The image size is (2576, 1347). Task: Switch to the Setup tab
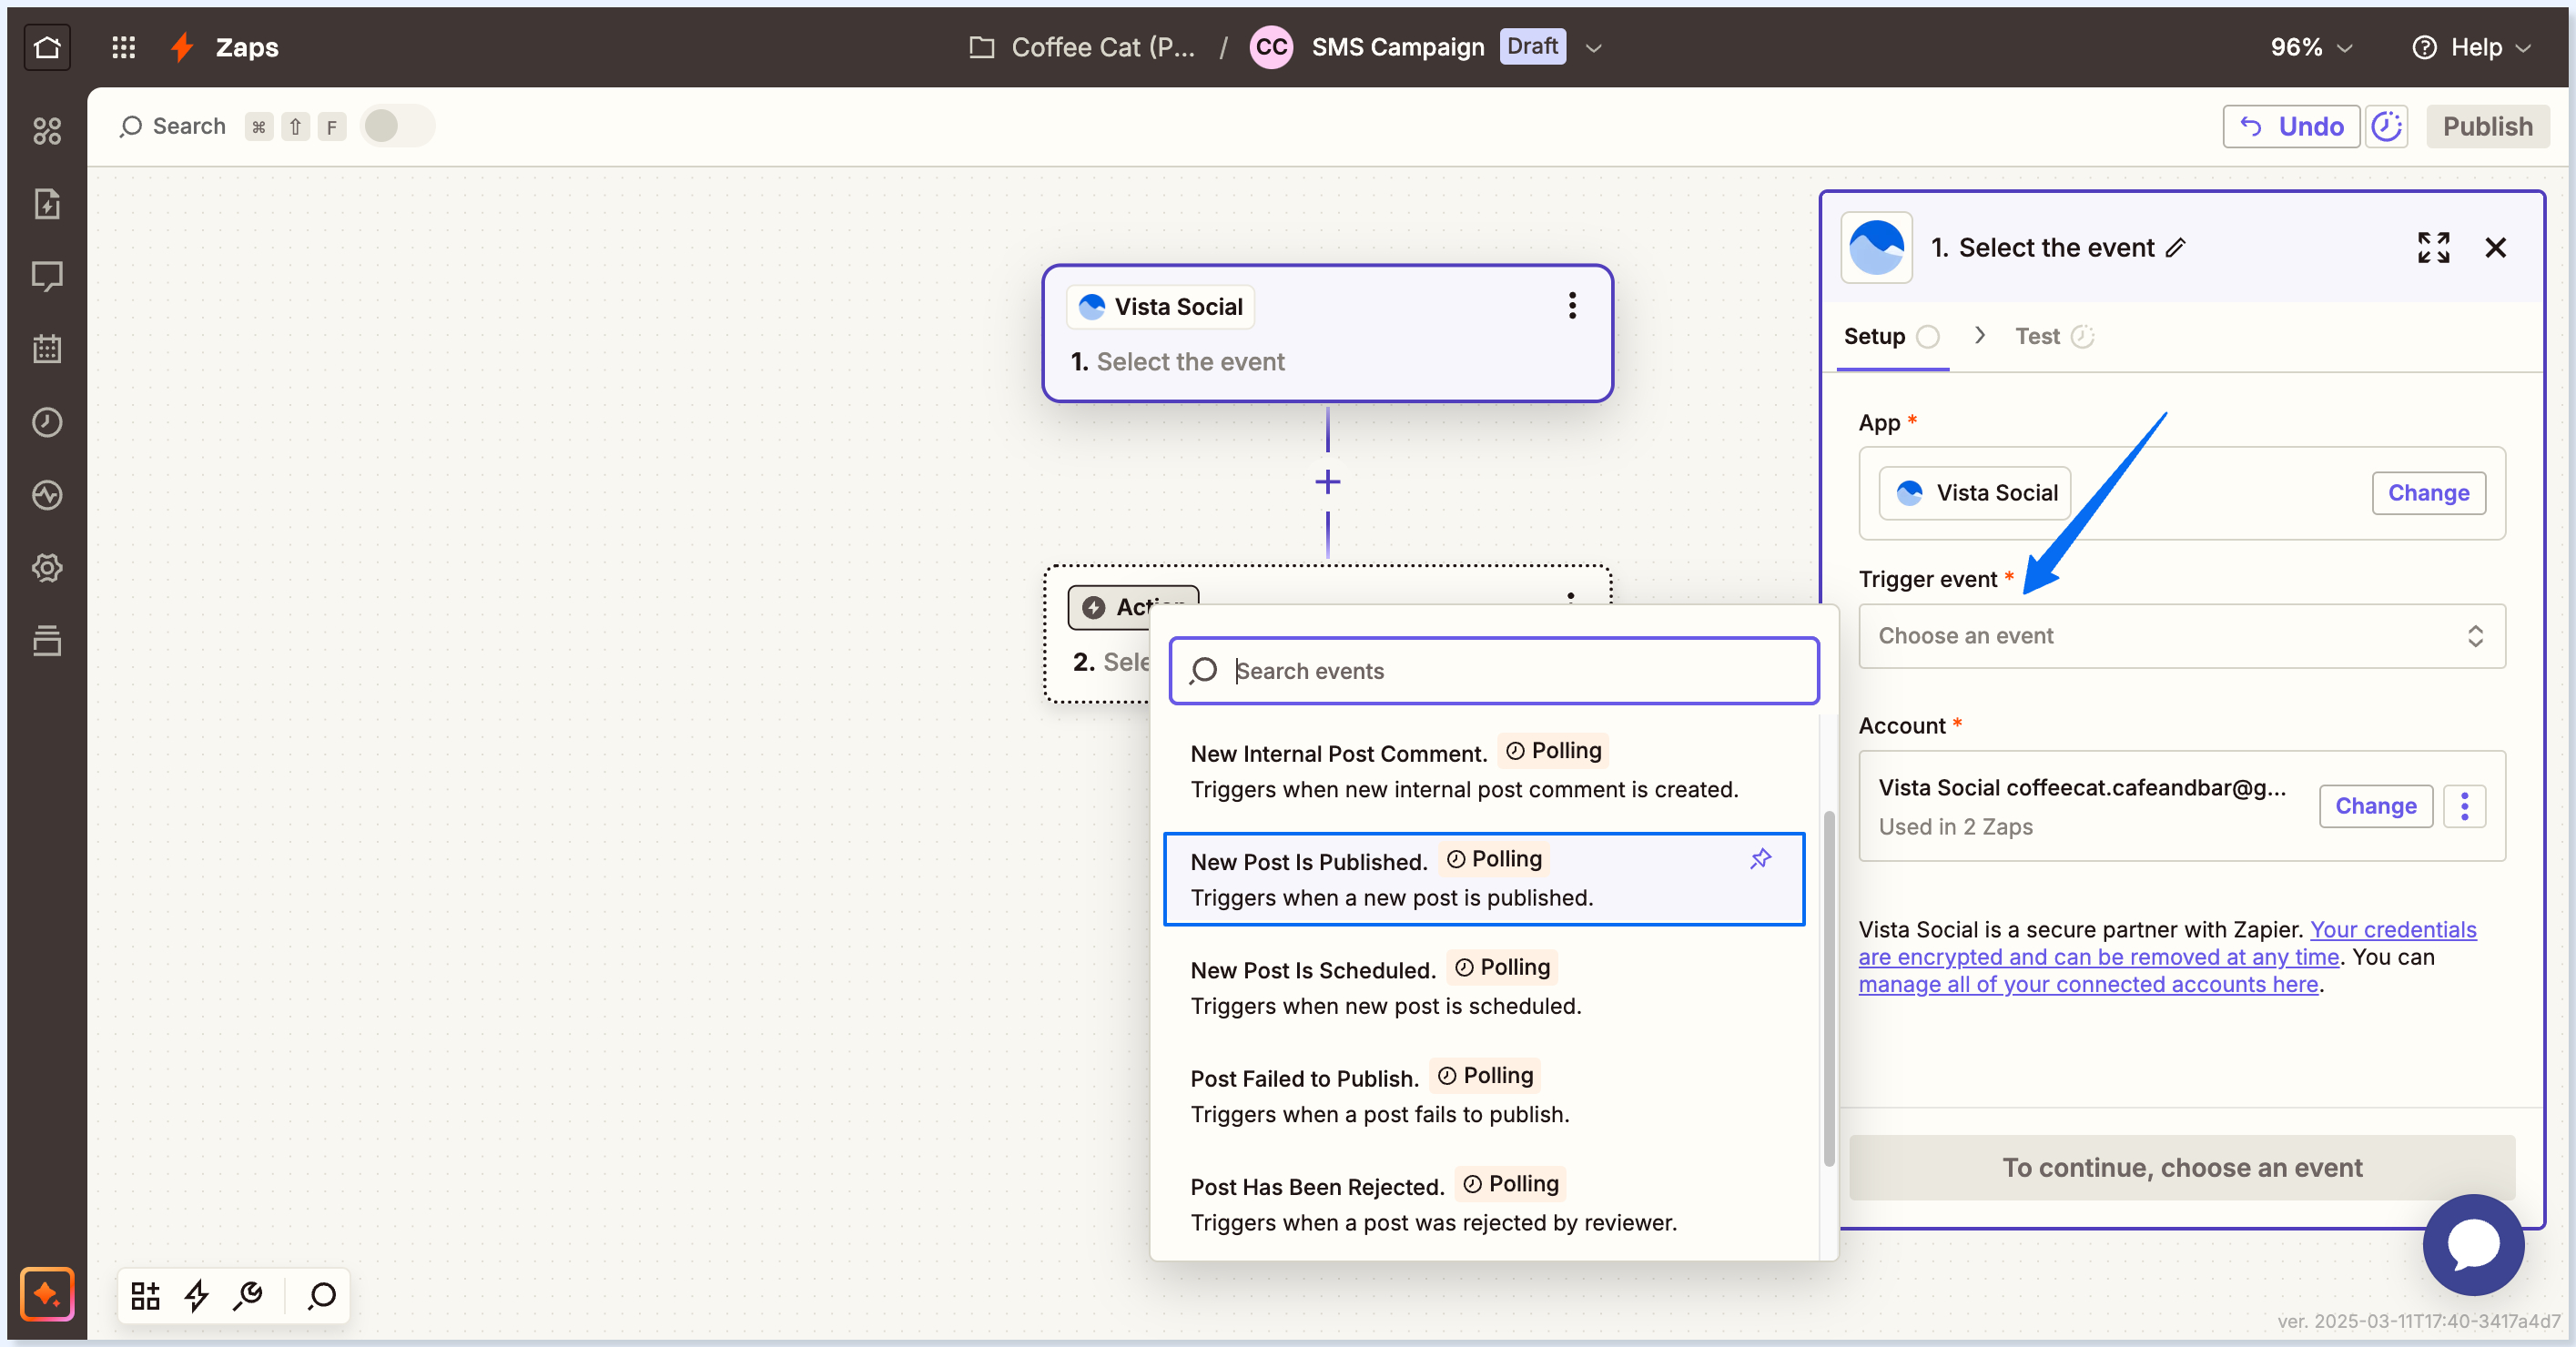[x=1891, y=336]
